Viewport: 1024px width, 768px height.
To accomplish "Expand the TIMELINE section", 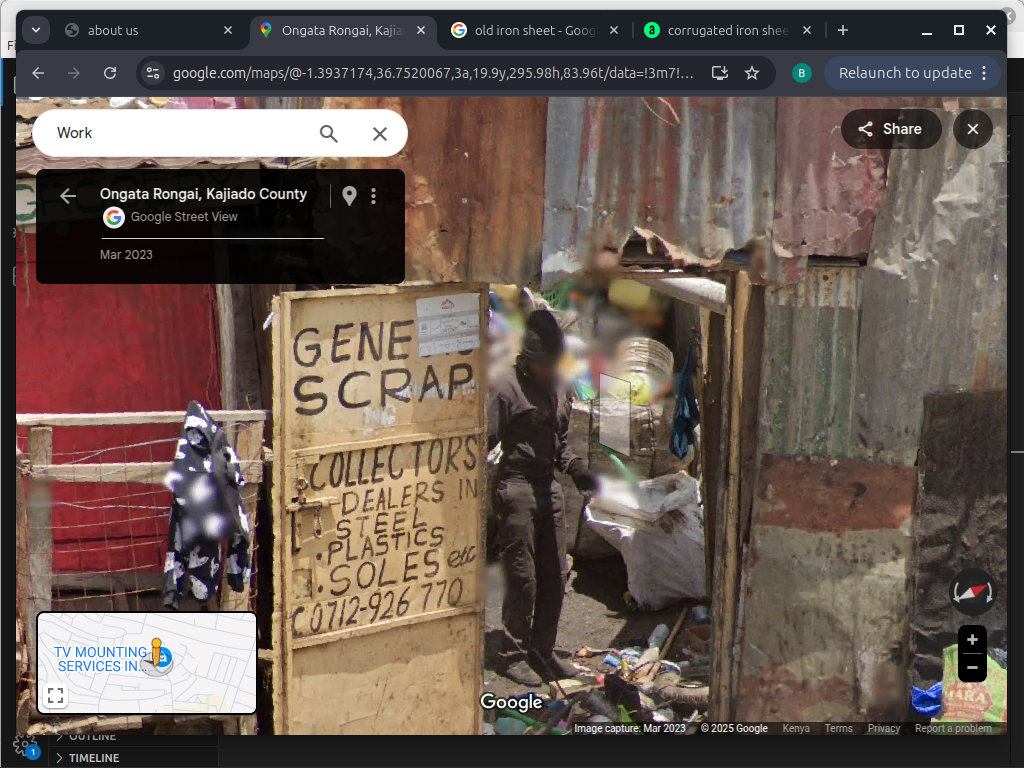I will pos(93,758).
